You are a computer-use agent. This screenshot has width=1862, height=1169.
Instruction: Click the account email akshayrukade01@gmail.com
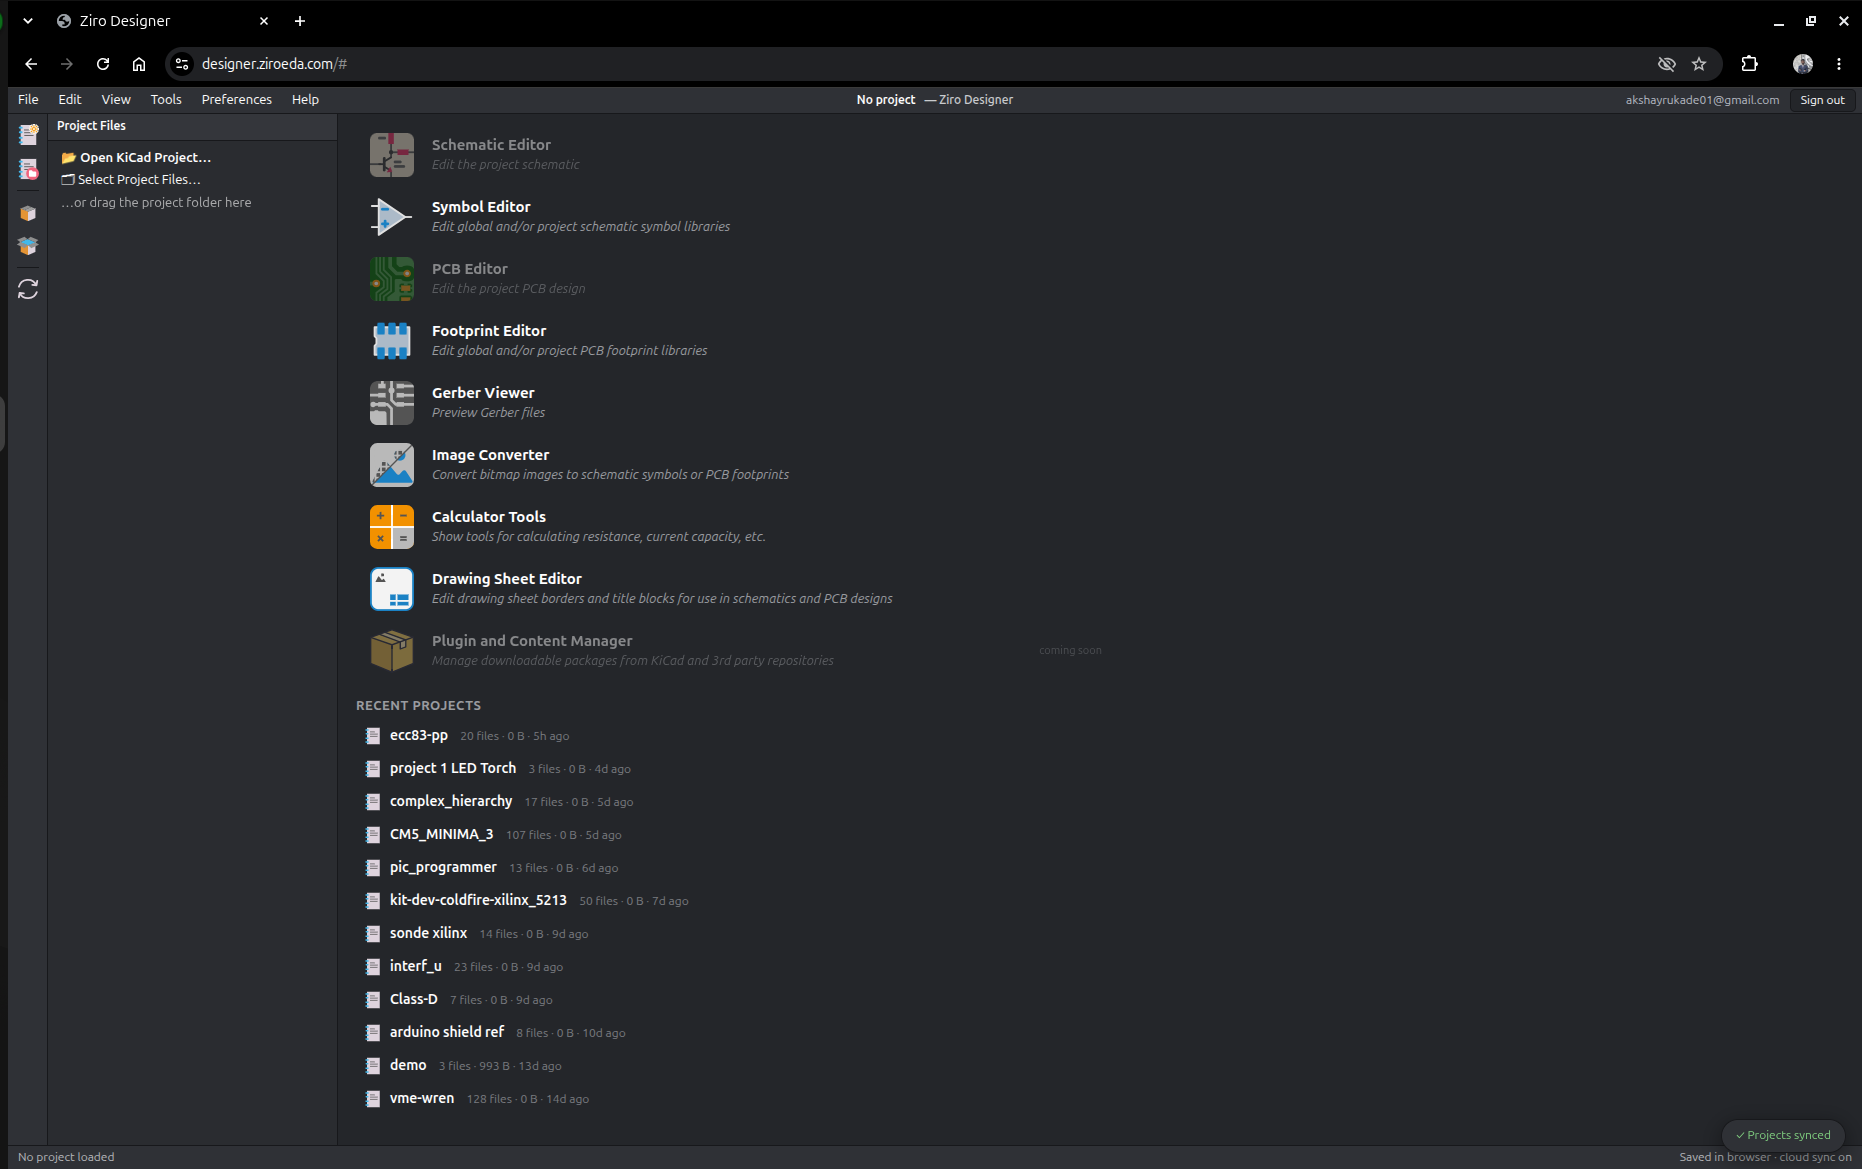1702,100
